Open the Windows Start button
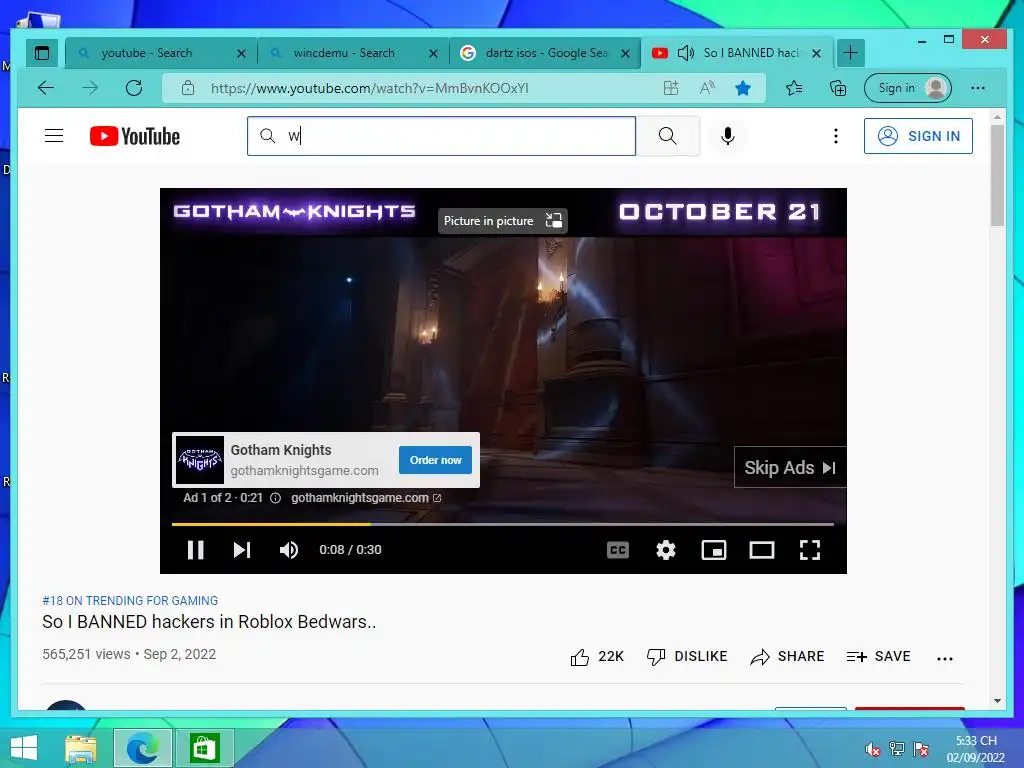The image size is (1024, 768). (24, 748)
